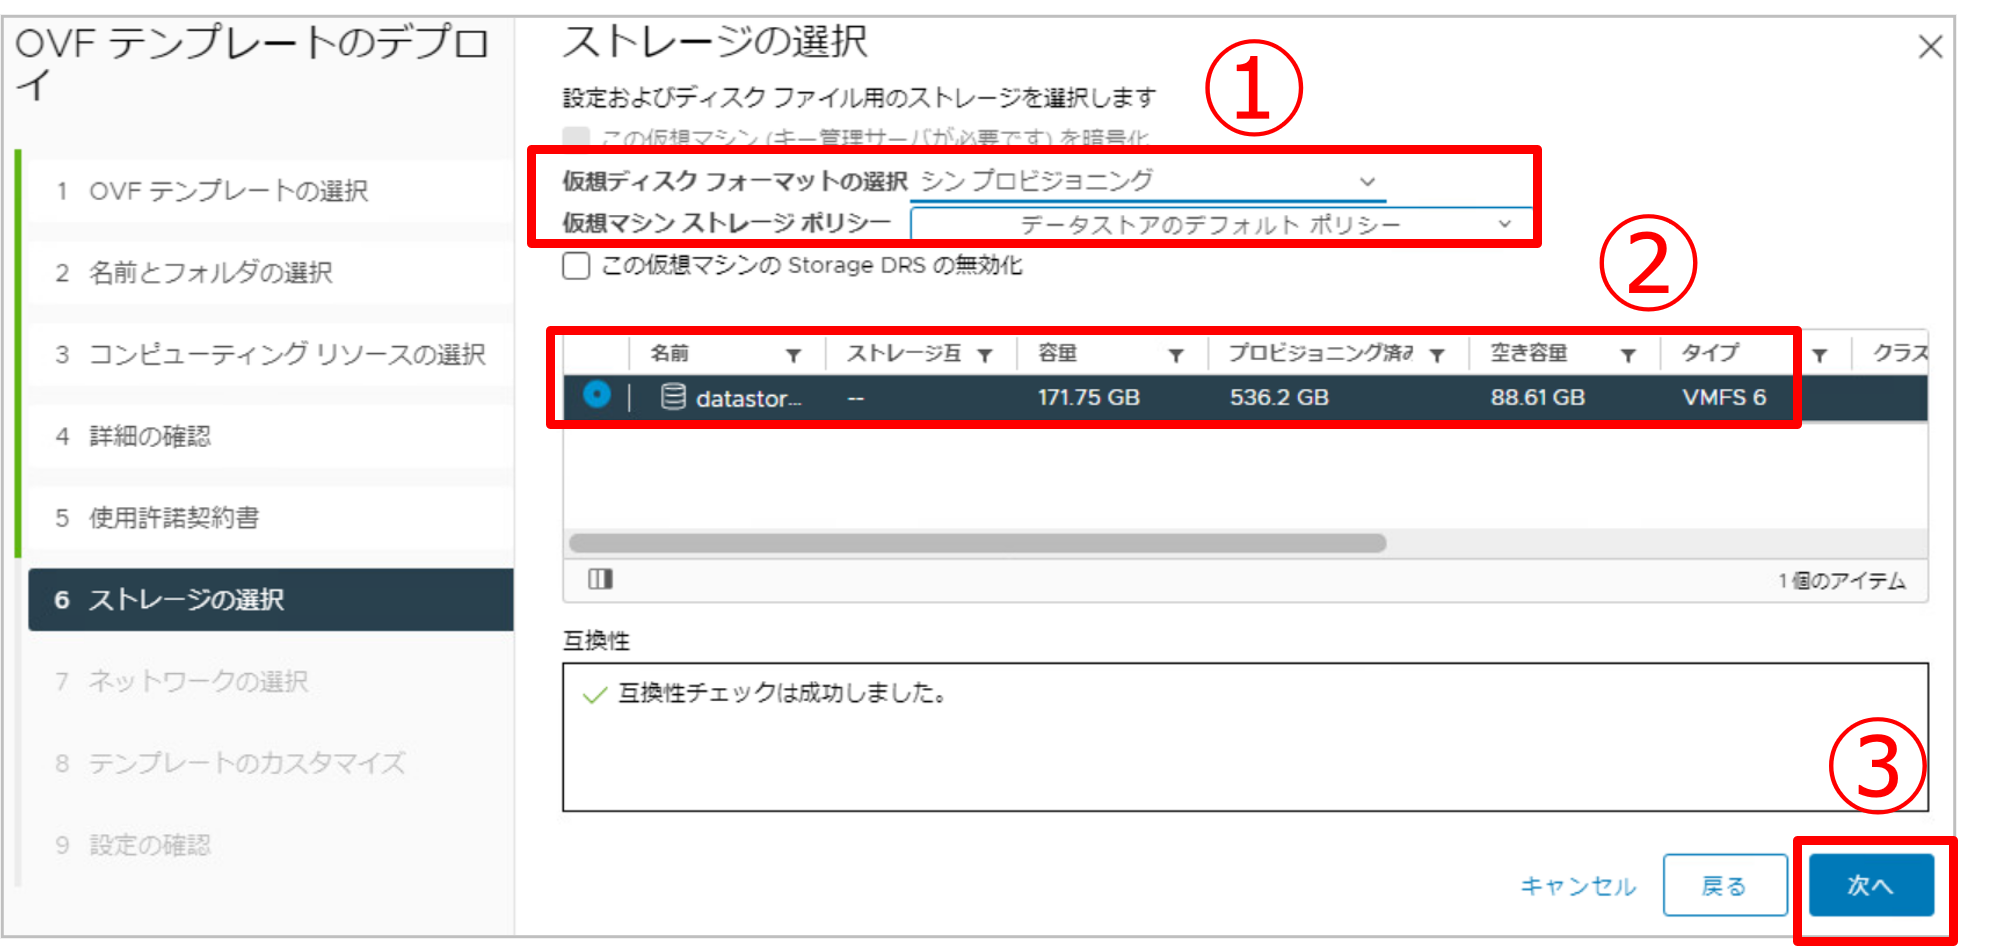Click the filter icon in タイプ column
Screen dimensions: 2000x946
pos(1819,355)
